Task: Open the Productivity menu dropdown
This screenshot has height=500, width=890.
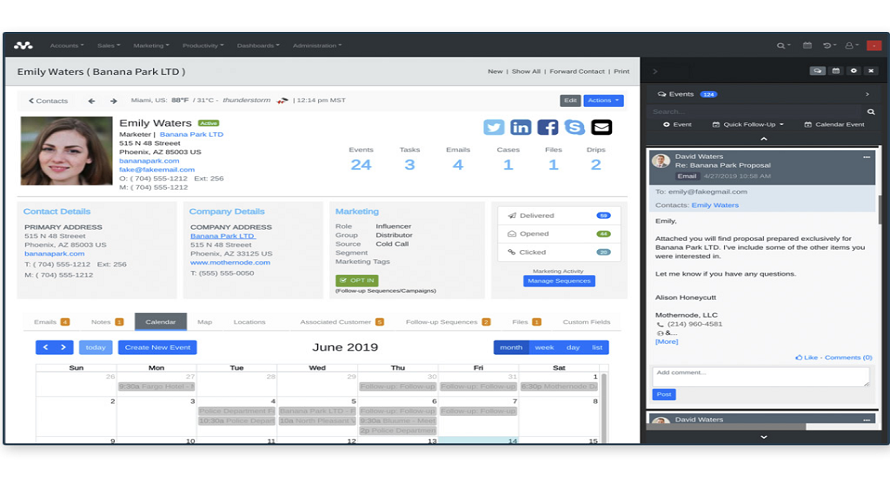Action: point(203,45)
